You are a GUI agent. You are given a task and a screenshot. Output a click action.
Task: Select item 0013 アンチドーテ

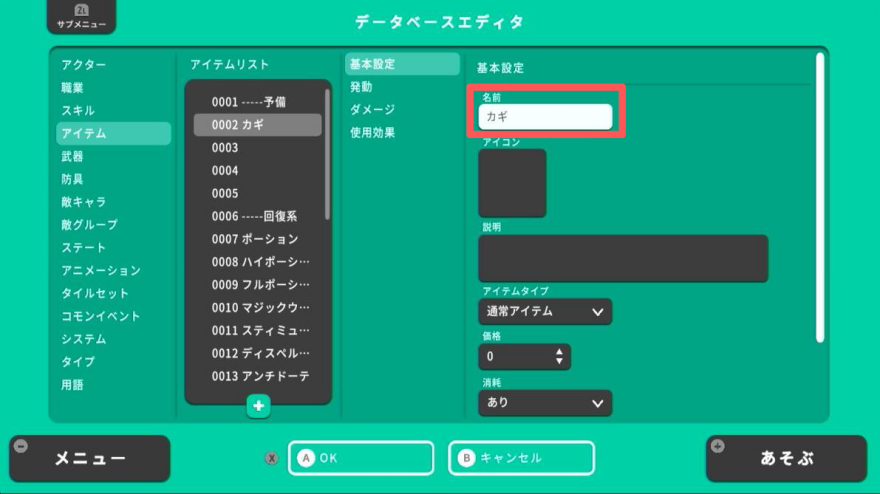[258, 376]
